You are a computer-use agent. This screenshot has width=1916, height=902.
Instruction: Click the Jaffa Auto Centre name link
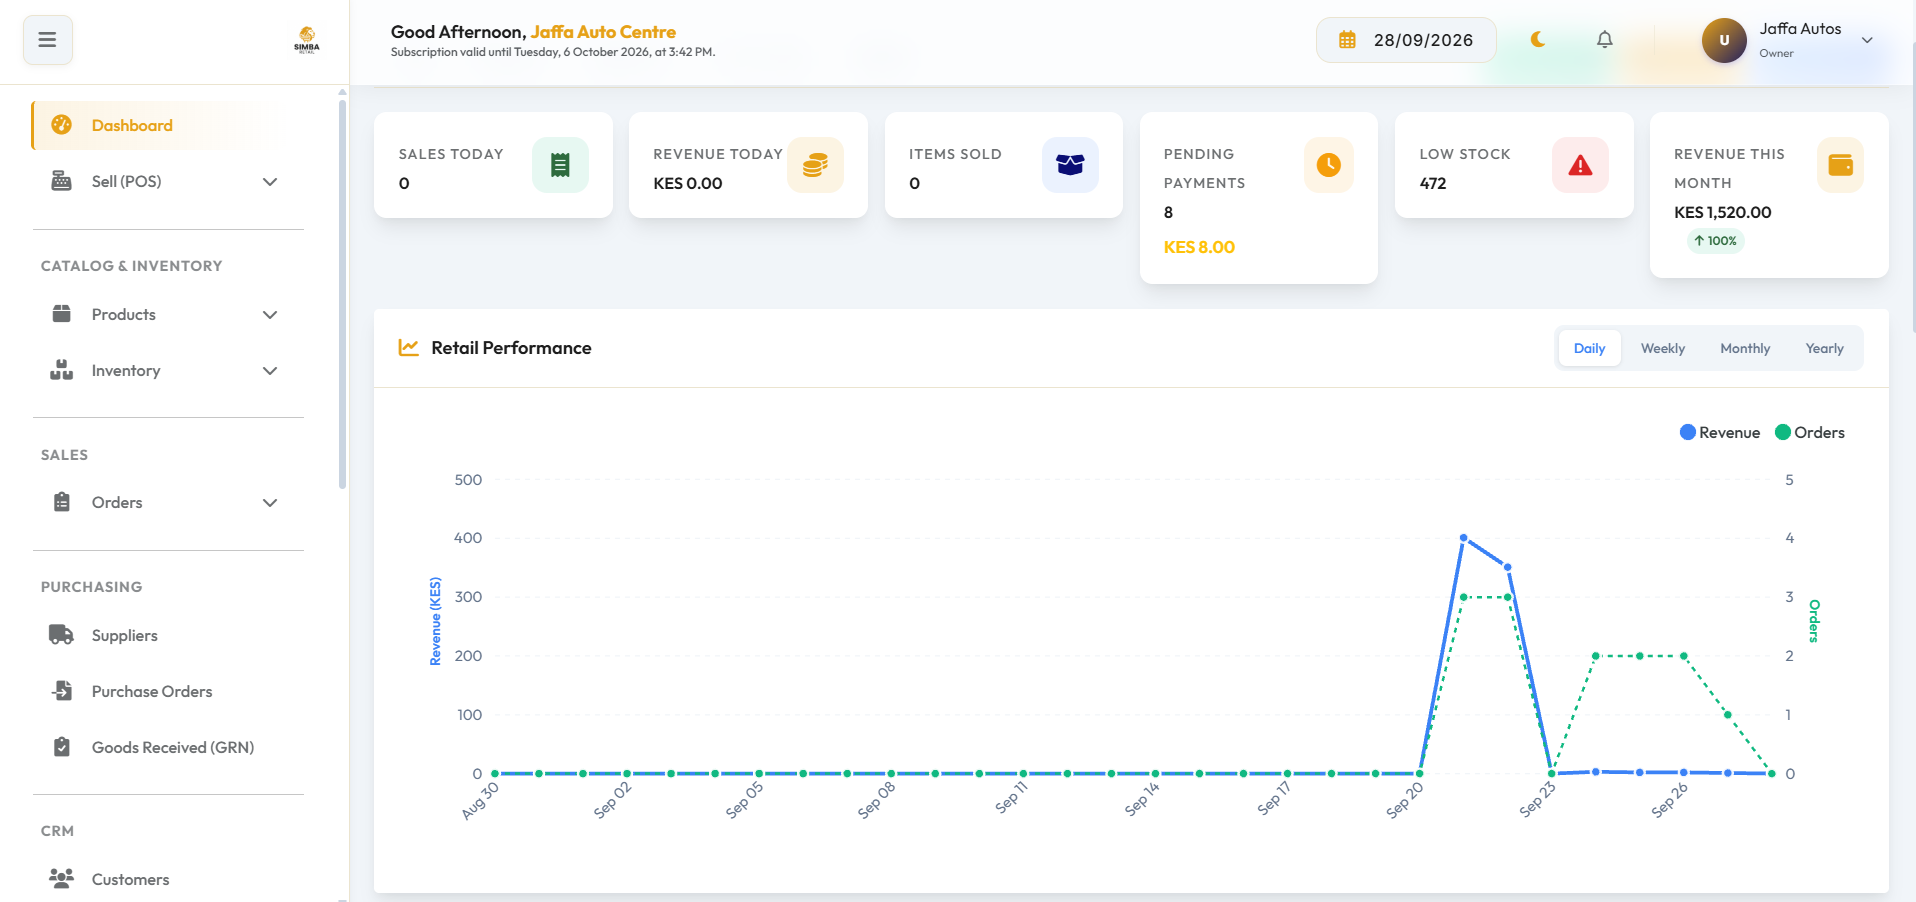pos(603,32)
